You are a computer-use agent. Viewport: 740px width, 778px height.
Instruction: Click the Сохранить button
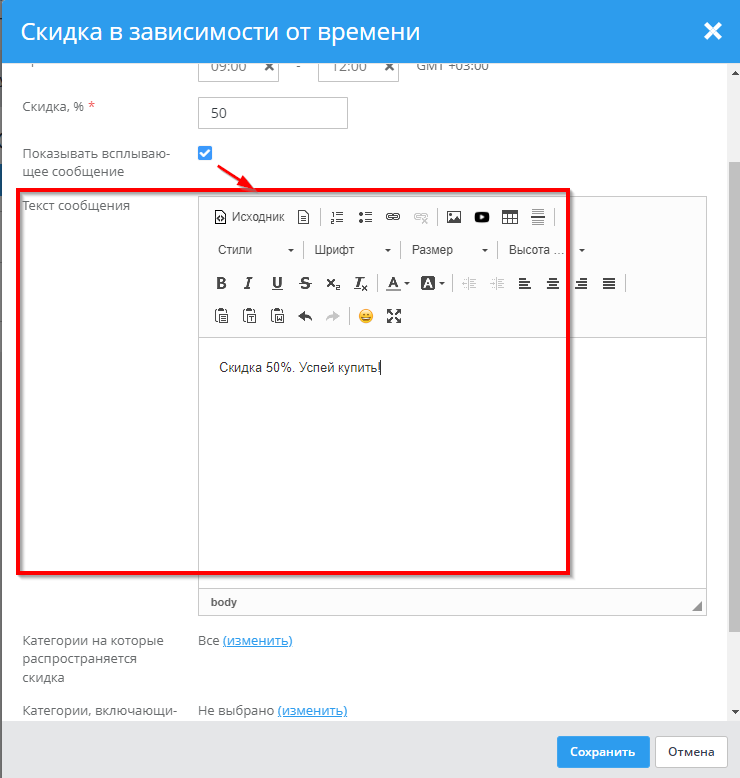(x=602, y=752)
